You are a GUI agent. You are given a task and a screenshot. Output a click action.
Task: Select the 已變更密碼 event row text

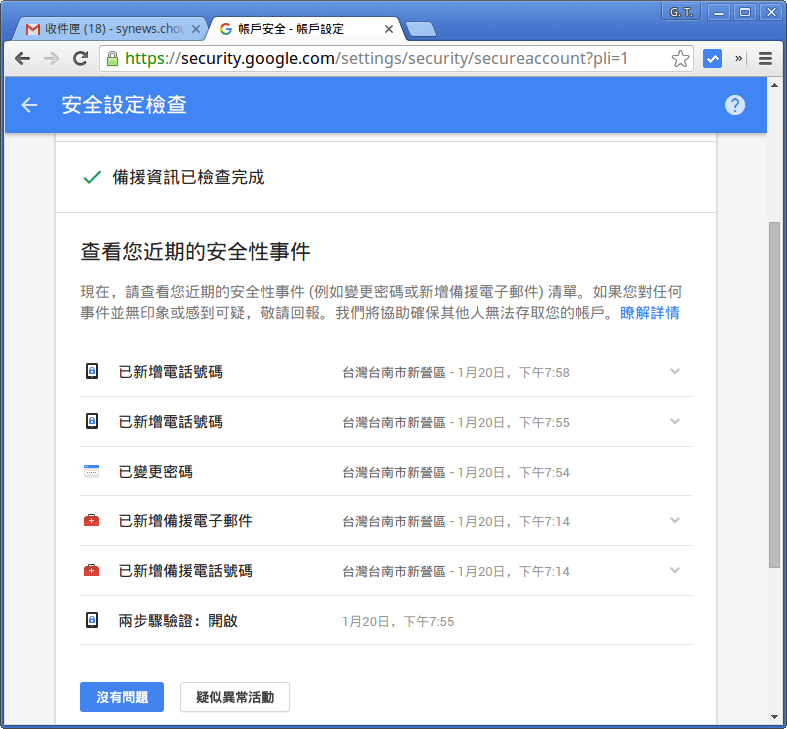tap(156, 471)
